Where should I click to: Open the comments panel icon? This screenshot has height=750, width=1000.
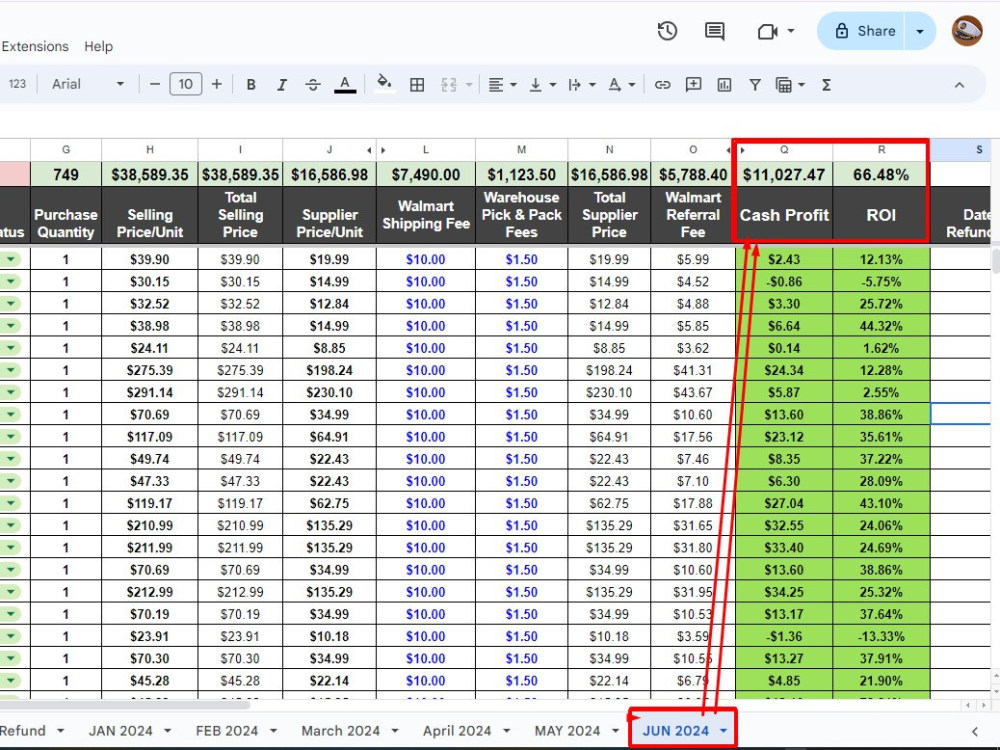pyautogui.click(x=714, y=31)
